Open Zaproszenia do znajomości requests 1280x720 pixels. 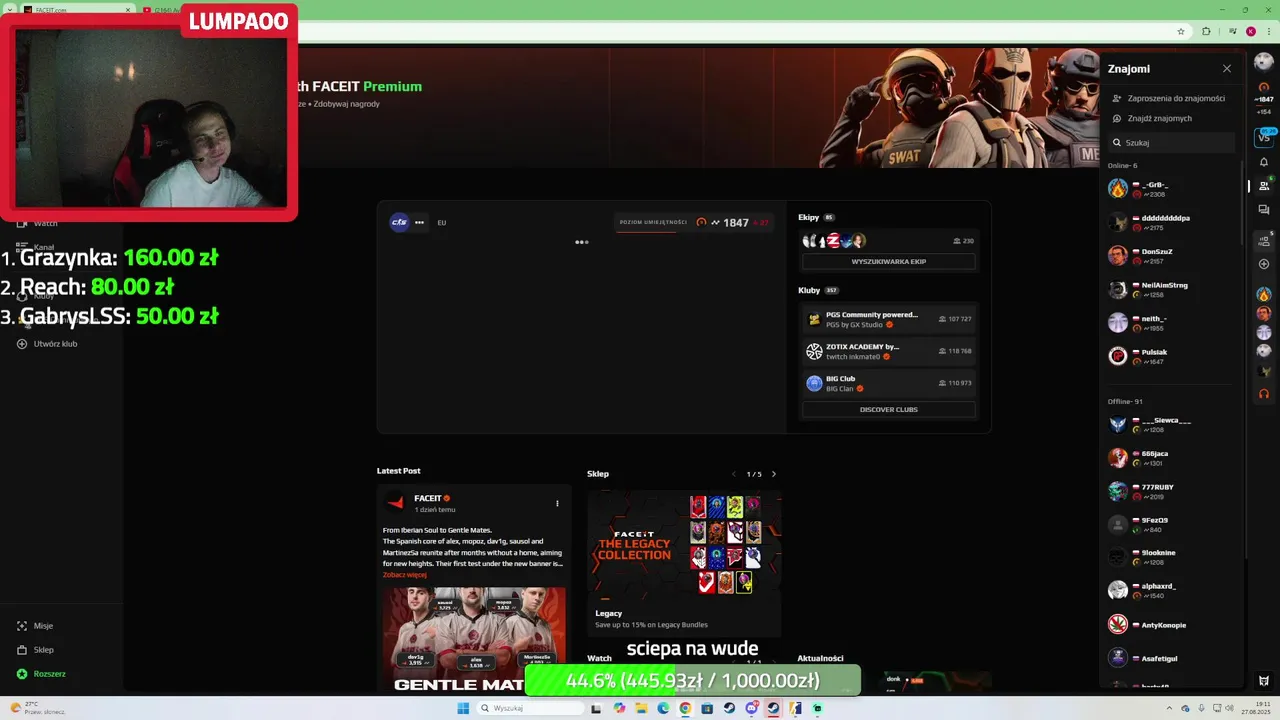click(1169, 98)
